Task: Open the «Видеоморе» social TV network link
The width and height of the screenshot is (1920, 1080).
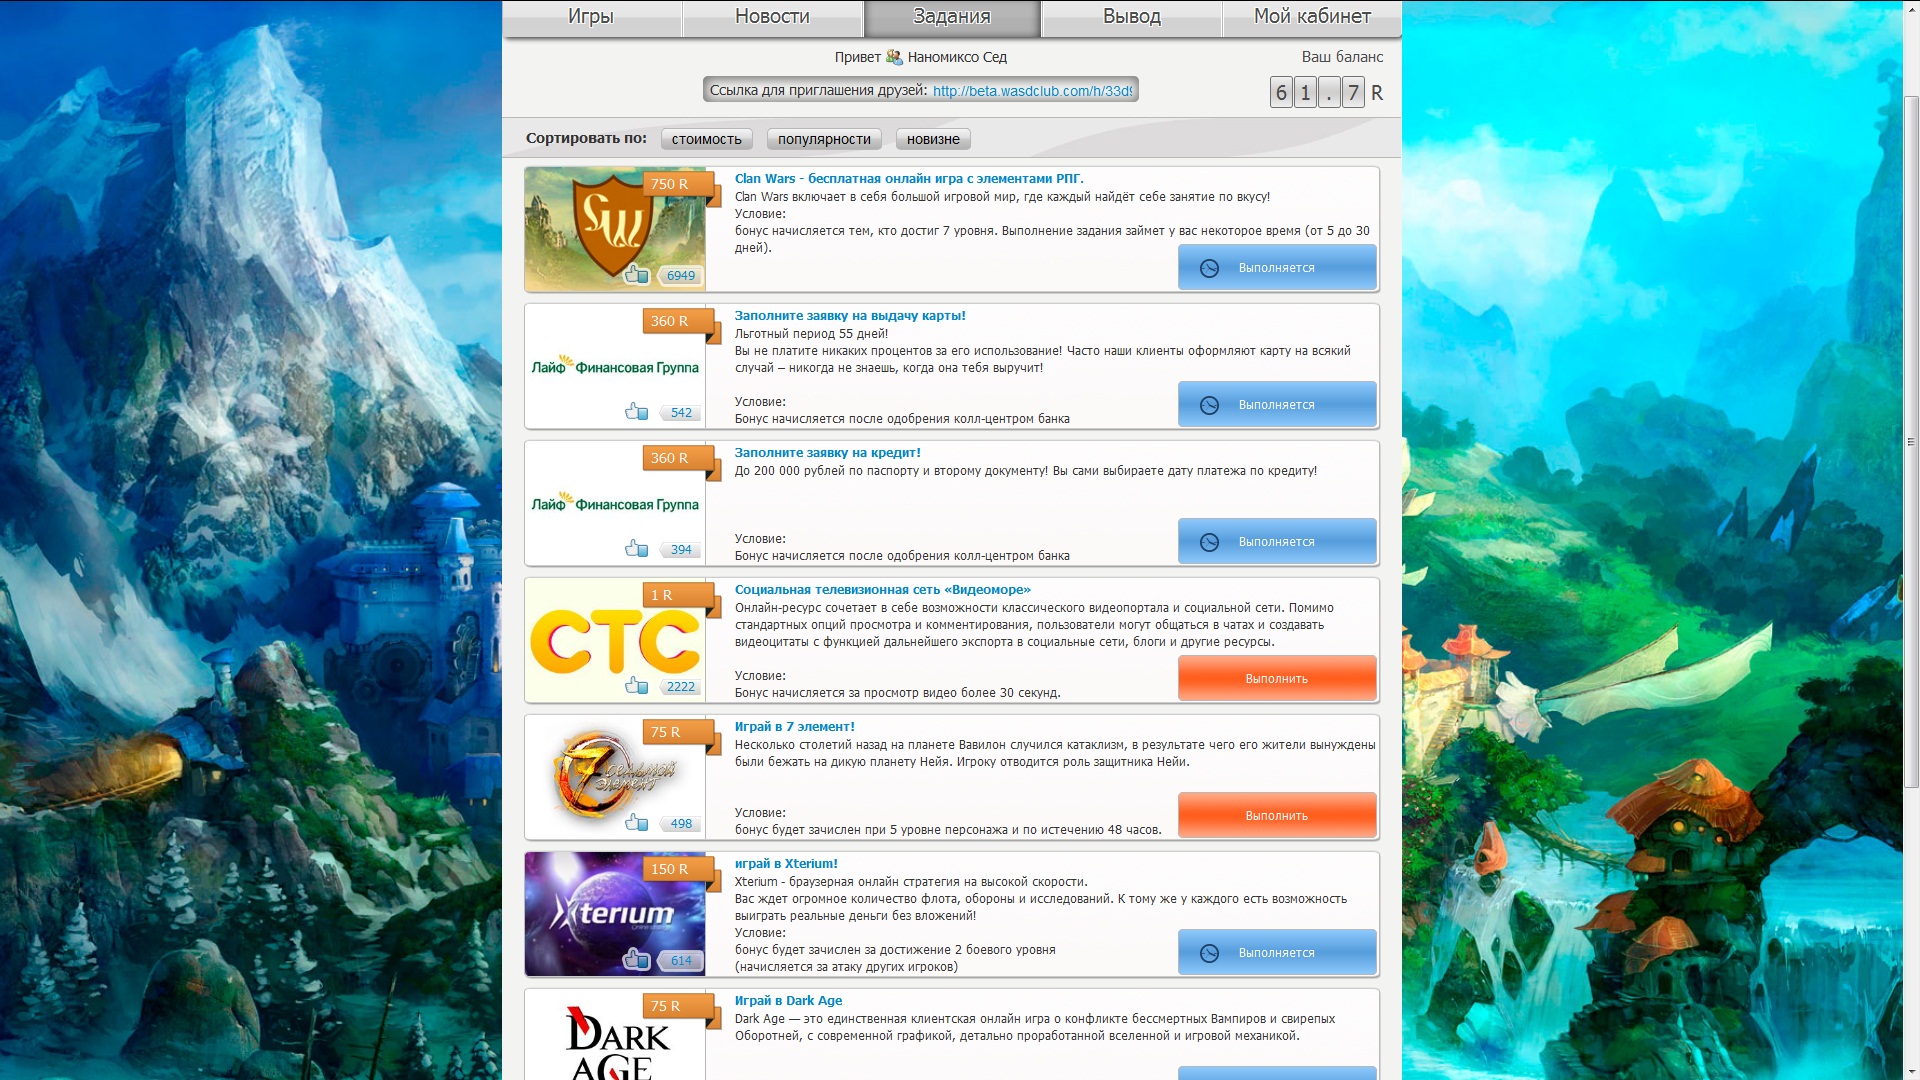Action: pos(882,590)
